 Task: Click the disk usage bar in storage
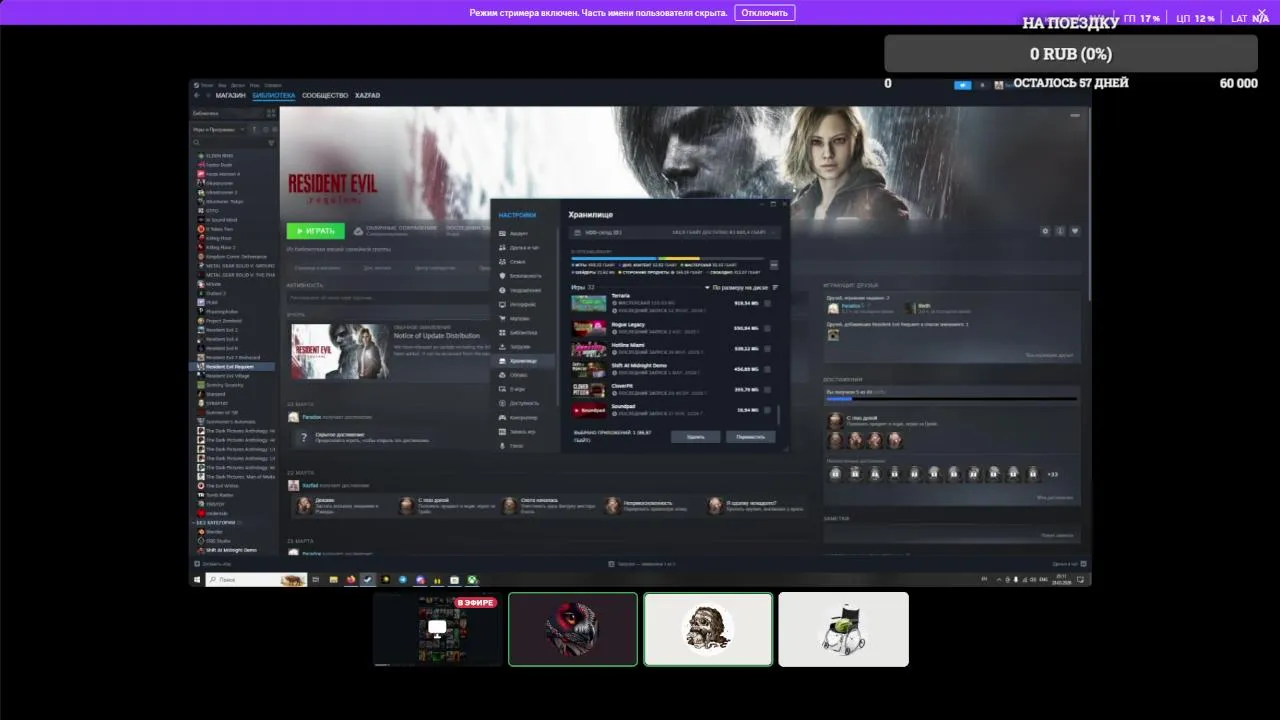pos(667,258)
